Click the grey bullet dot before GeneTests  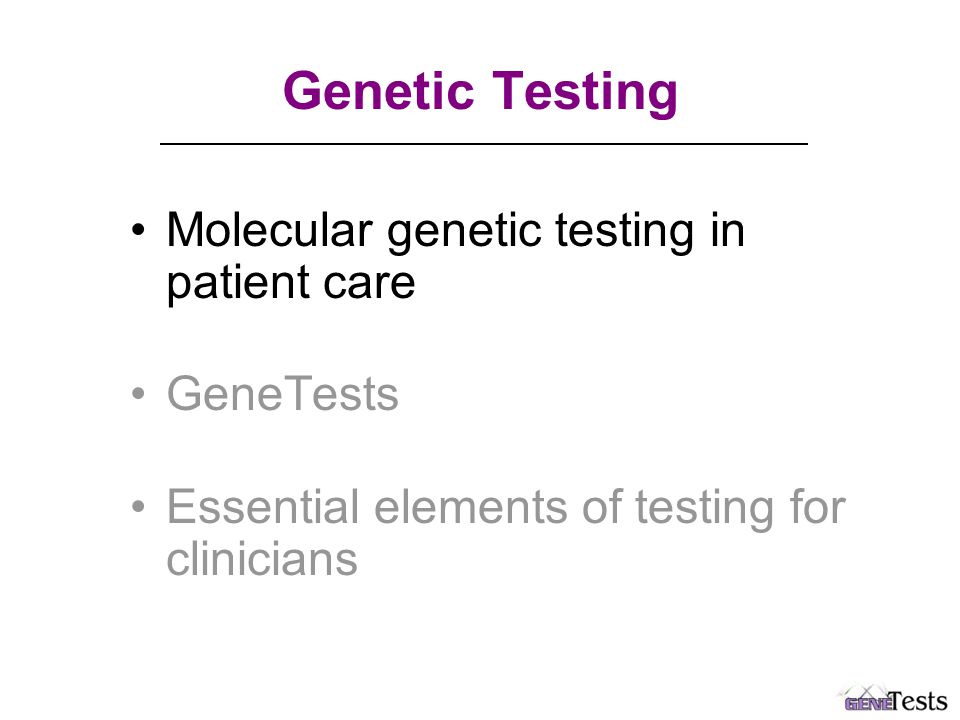[138, 393]
